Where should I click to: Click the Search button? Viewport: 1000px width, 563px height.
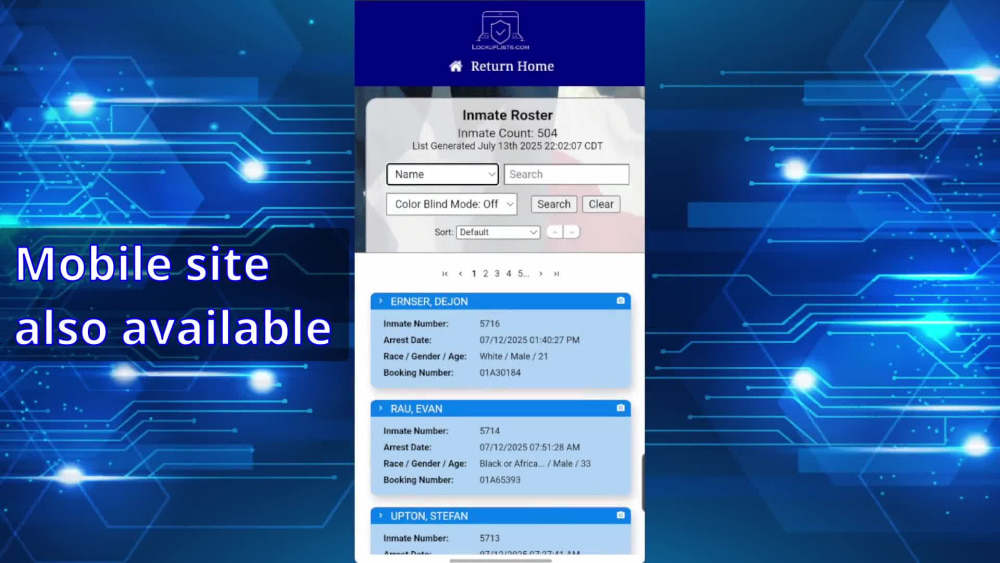tap(554, 204)
